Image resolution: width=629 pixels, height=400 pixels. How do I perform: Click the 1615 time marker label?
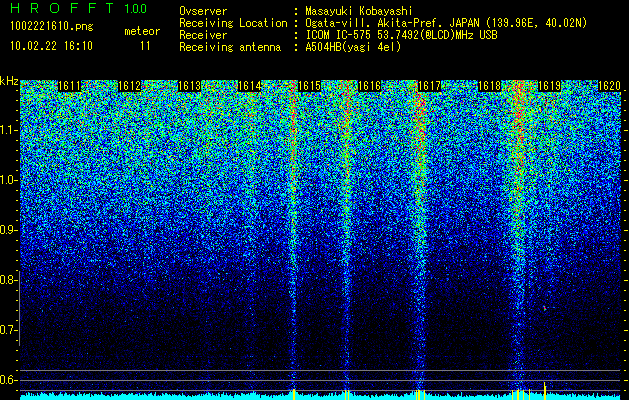point(310,86)
